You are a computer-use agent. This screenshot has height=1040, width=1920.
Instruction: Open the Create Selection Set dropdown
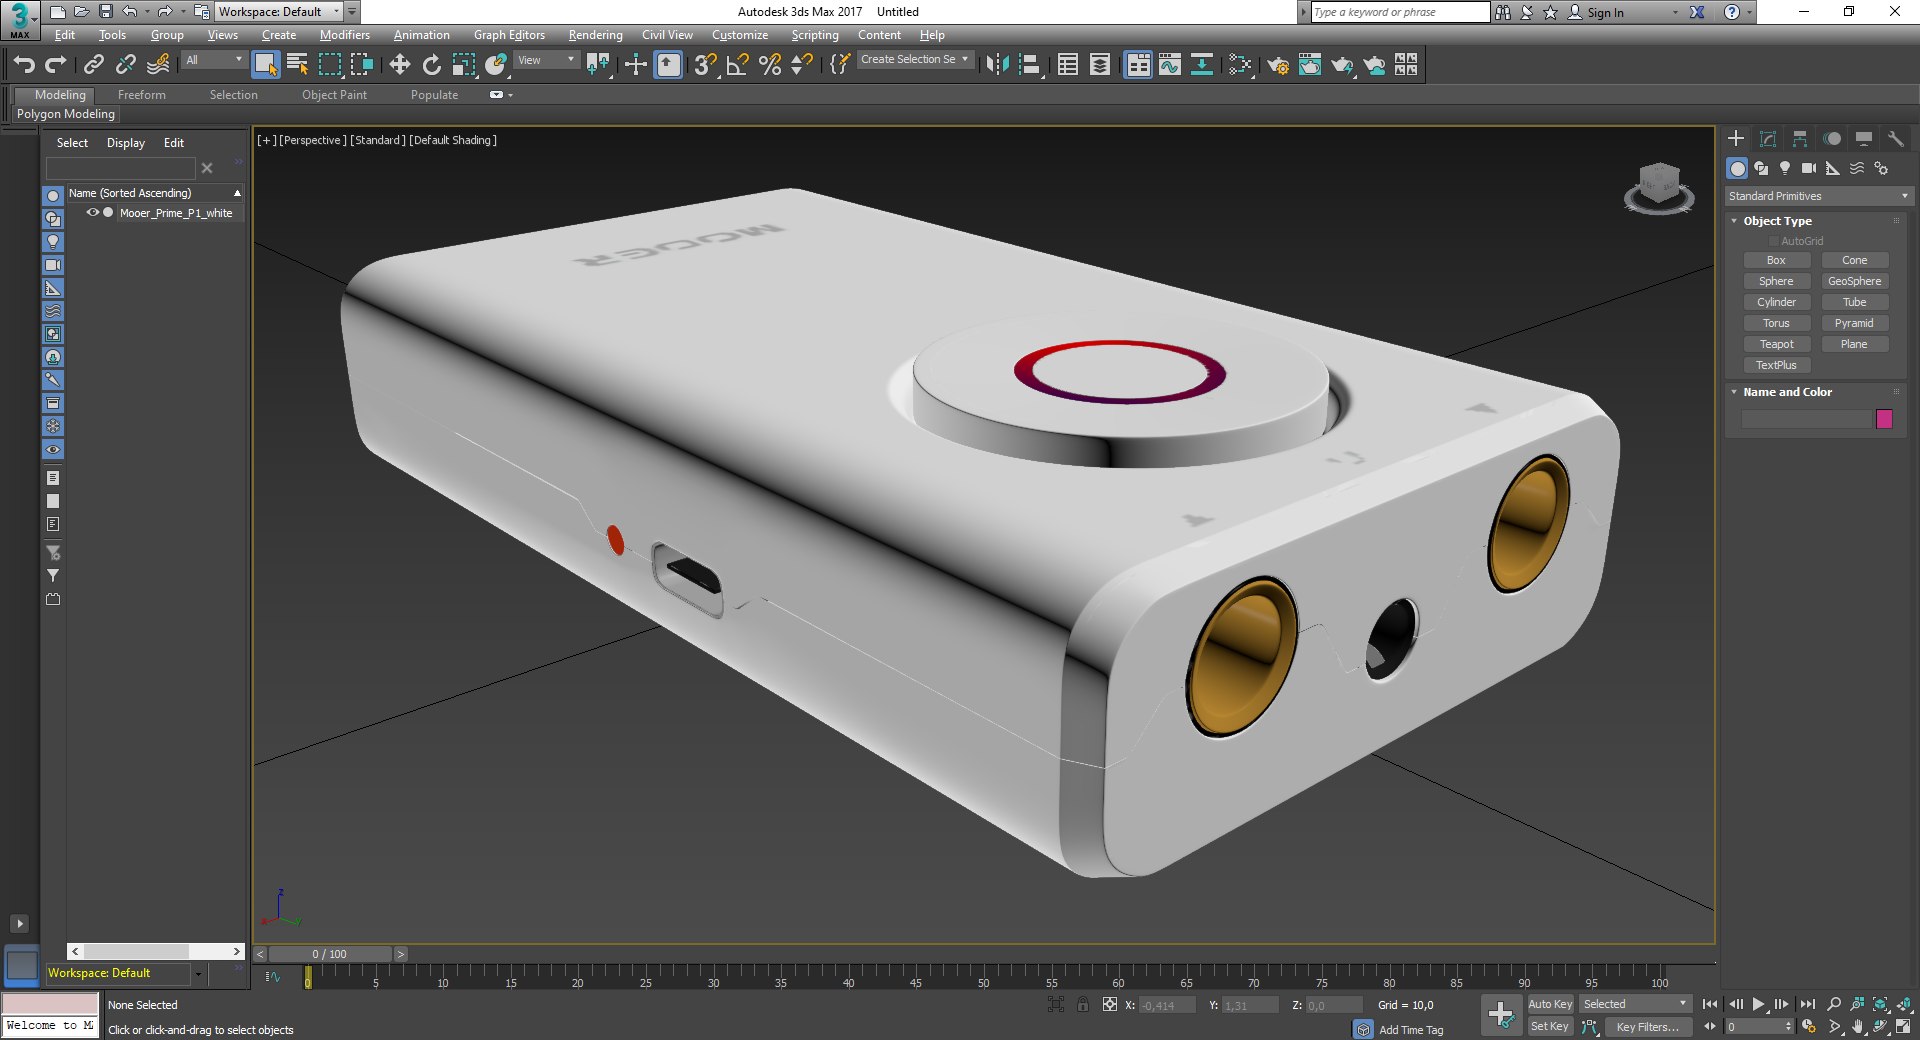[x=914, y=60]
